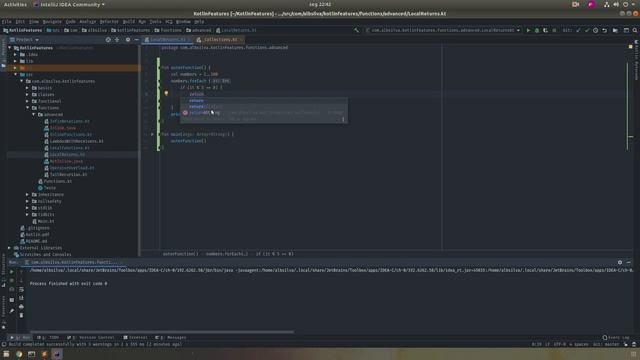Click the Chrome icon in the taskbar
Viewport: 640px width, 360px height.
19,354
